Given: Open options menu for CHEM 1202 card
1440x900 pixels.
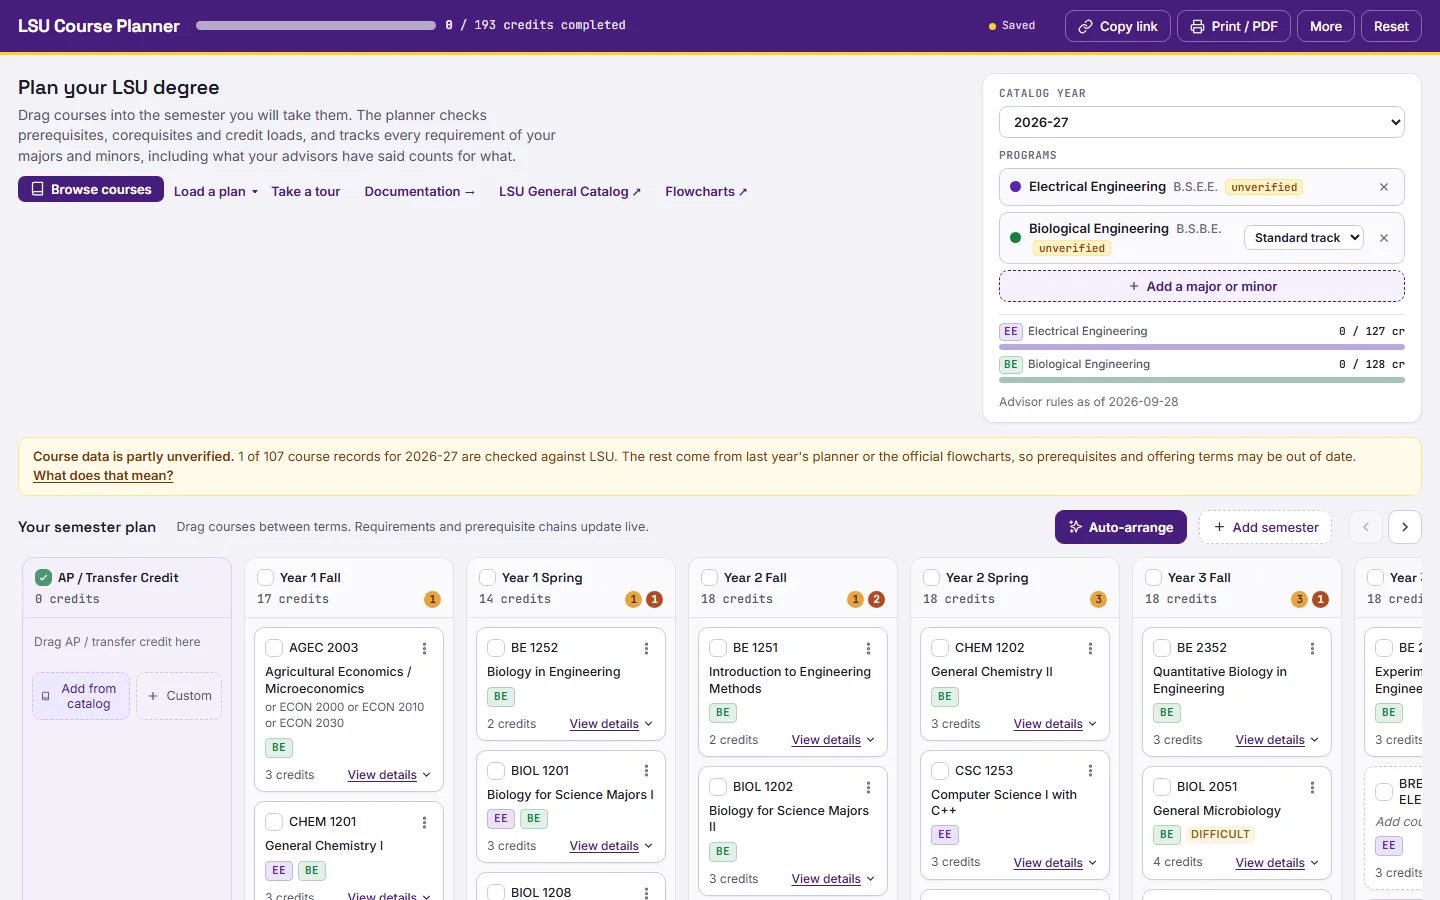Looking at the screenshot, I should (x=1091, y=648).
